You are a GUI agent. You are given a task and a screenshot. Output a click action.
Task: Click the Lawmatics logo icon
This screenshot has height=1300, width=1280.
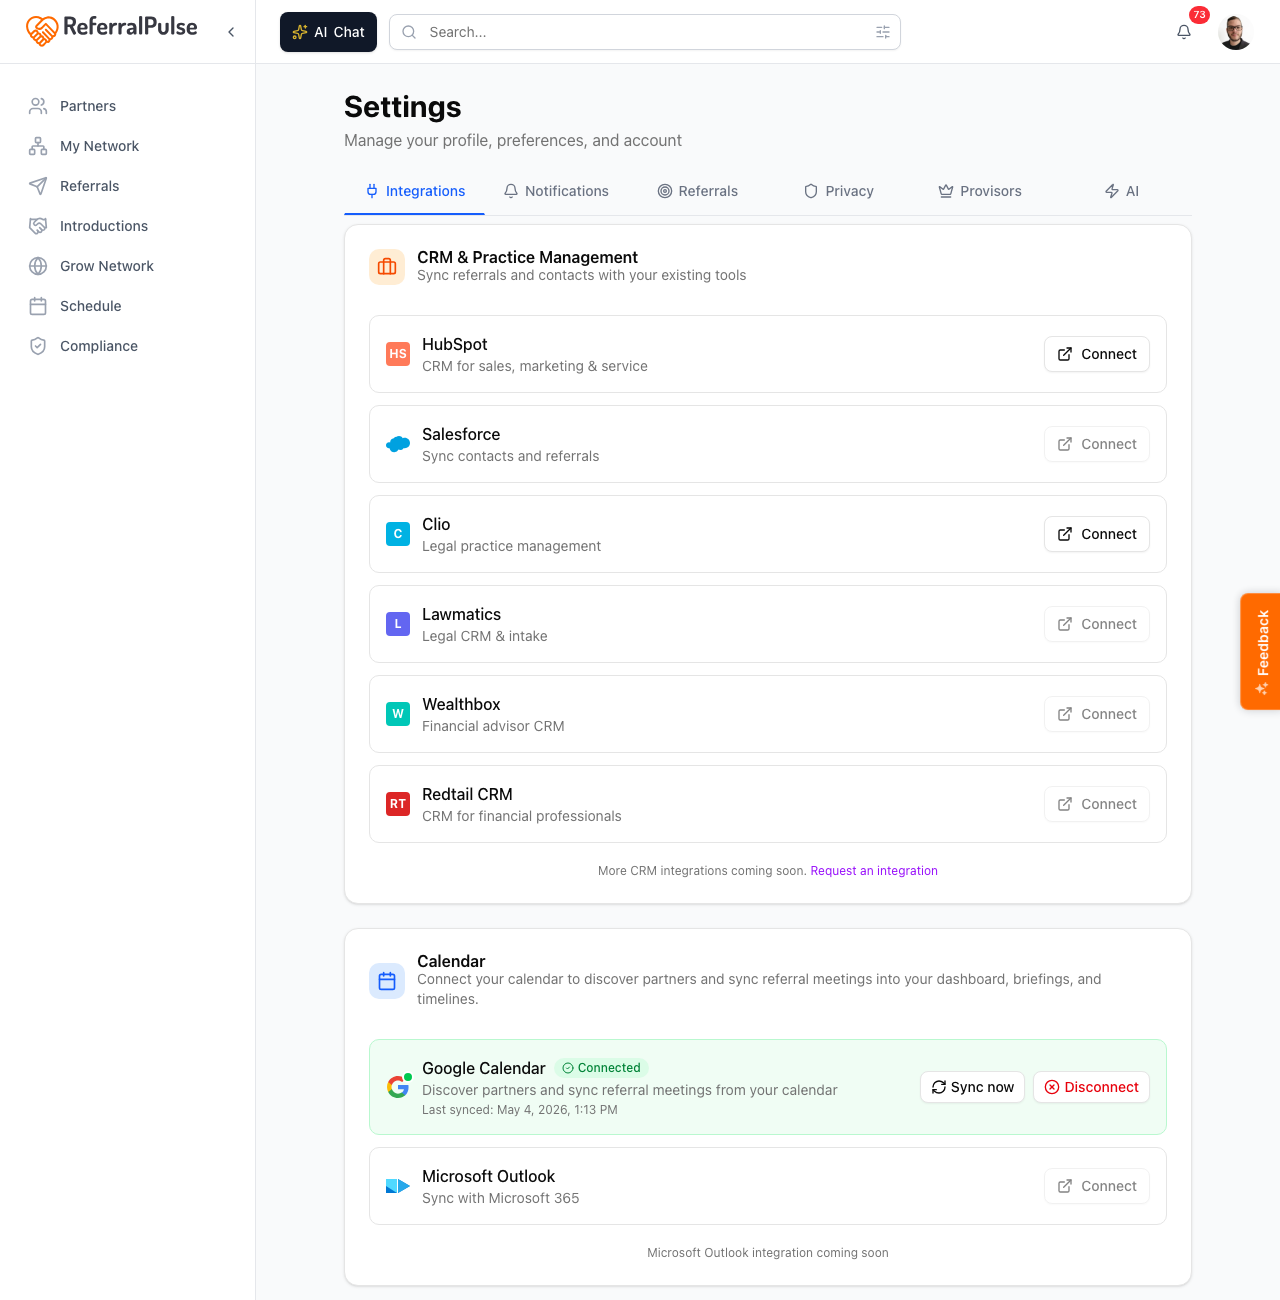point(398,624)
